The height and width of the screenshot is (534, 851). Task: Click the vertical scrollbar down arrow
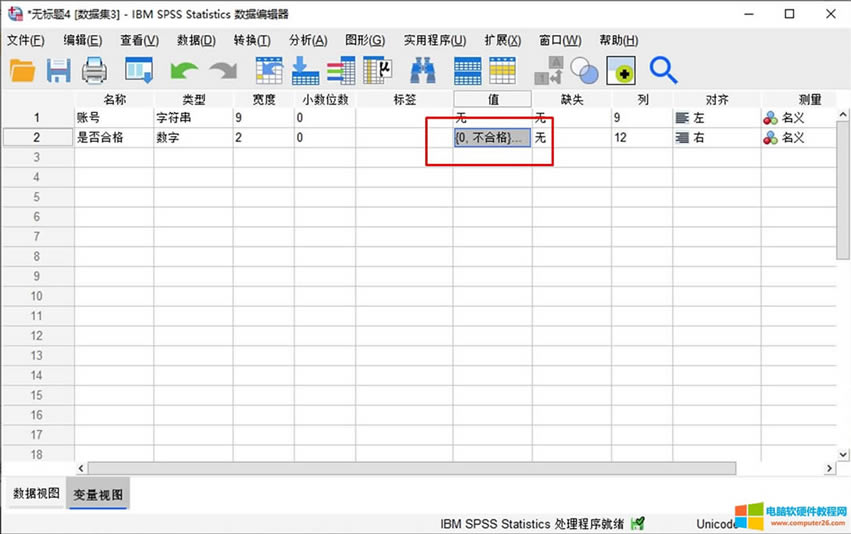click(x=843, y=455)
